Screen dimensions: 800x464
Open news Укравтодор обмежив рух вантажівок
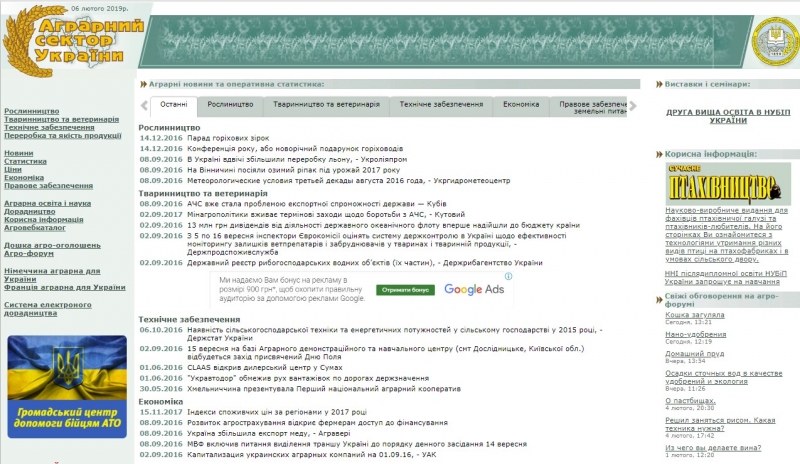click(308, 378)
